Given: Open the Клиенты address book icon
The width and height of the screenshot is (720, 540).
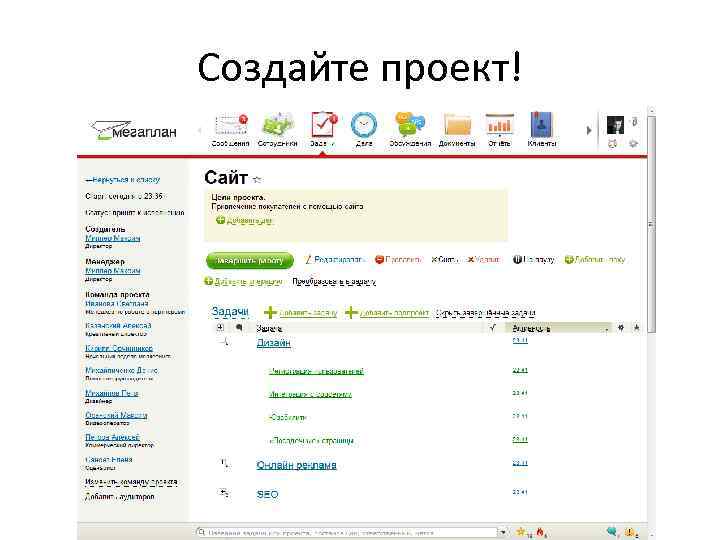Looking at the screenshot, I should 541,124.
